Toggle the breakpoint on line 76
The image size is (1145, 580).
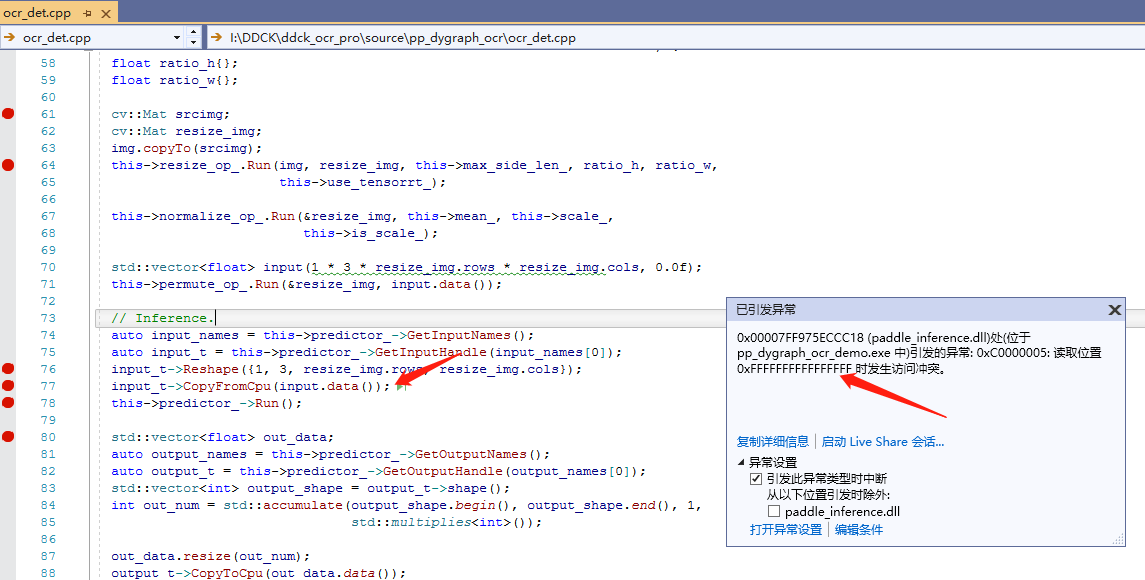tap(8, 369)
